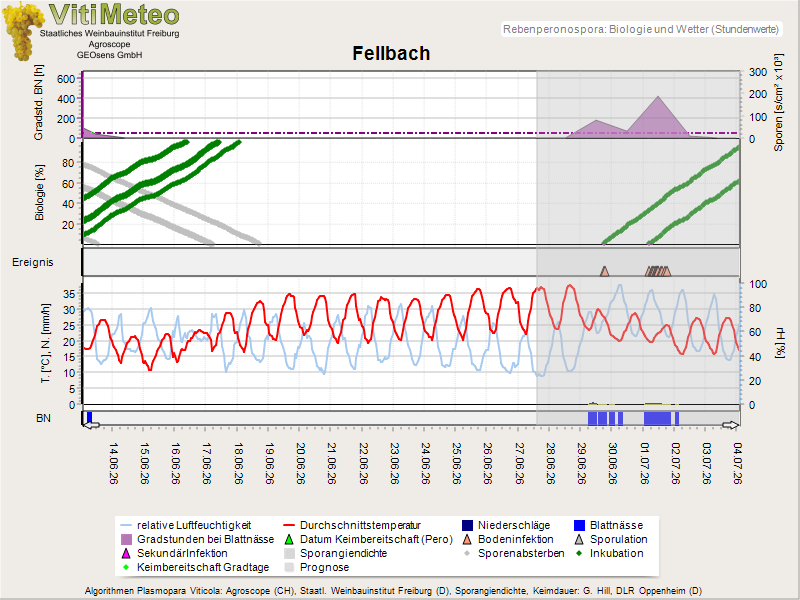
Task: Click the 19.06.26 date label
Action: (269, 463)
